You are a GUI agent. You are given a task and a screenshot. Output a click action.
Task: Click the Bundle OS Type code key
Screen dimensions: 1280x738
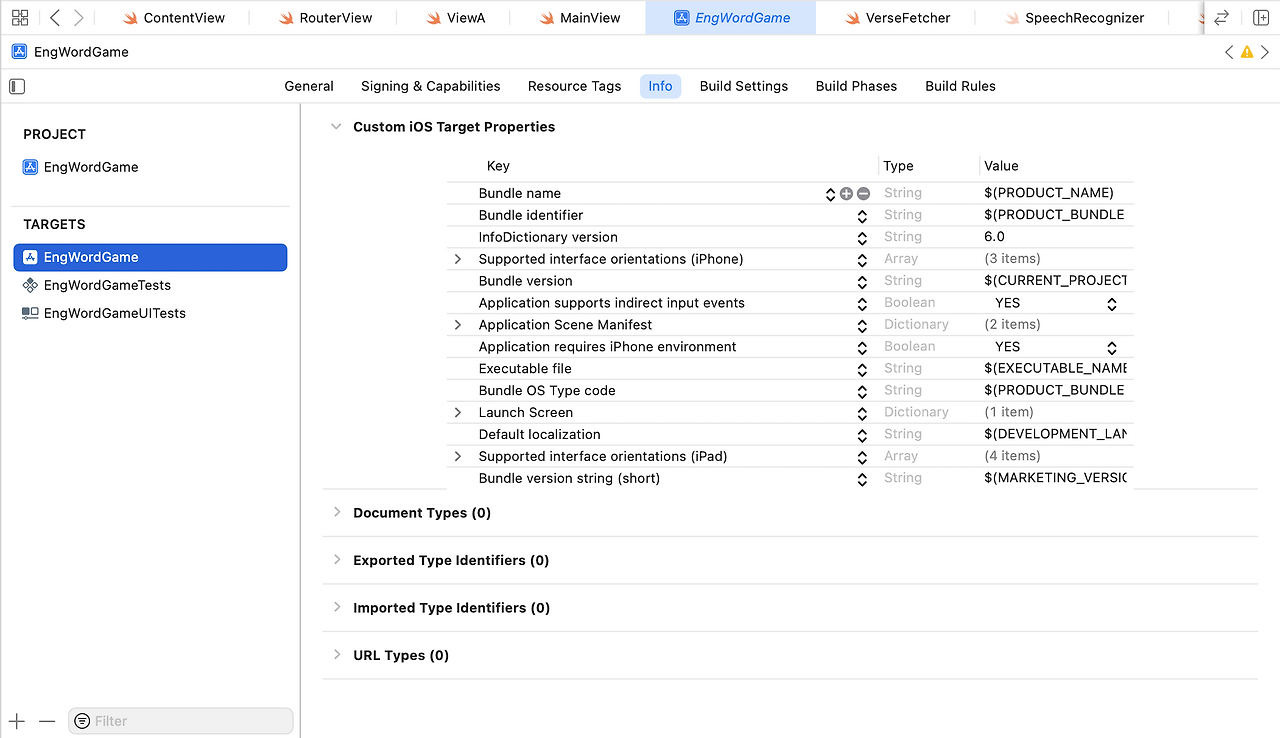point(547,391)
